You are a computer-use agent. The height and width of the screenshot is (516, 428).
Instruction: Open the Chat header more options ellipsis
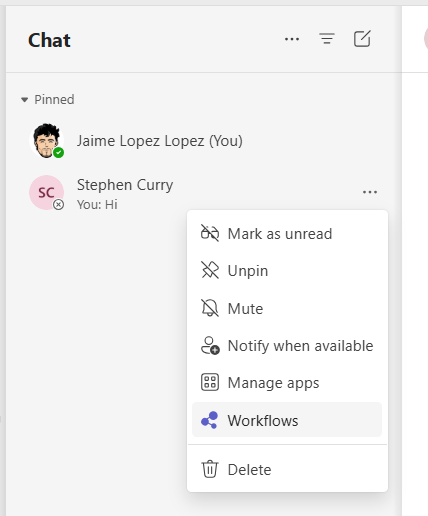click(x=292, y=39)
